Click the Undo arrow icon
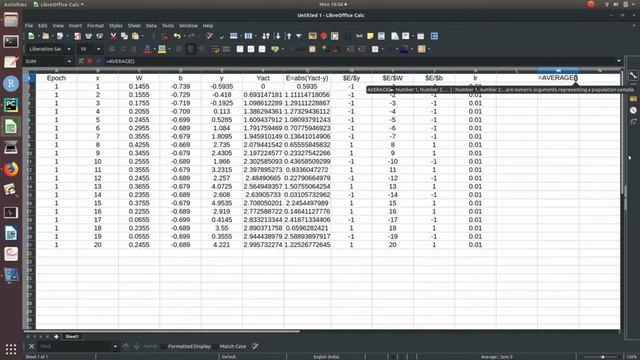The image size is (640, 360). [177, 36]
